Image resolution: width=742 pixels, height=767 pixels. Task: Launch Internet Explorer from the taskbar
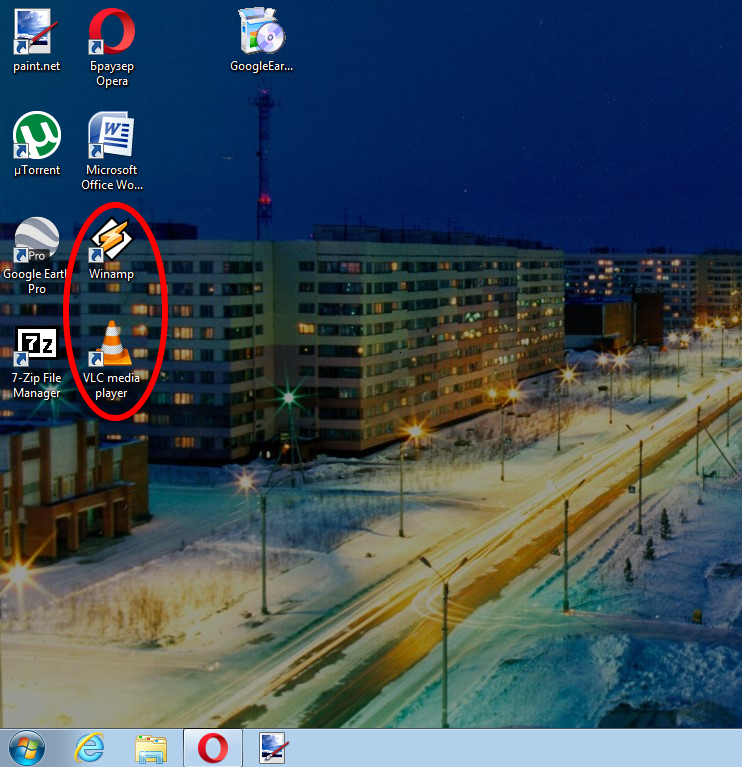pos(89,747)
